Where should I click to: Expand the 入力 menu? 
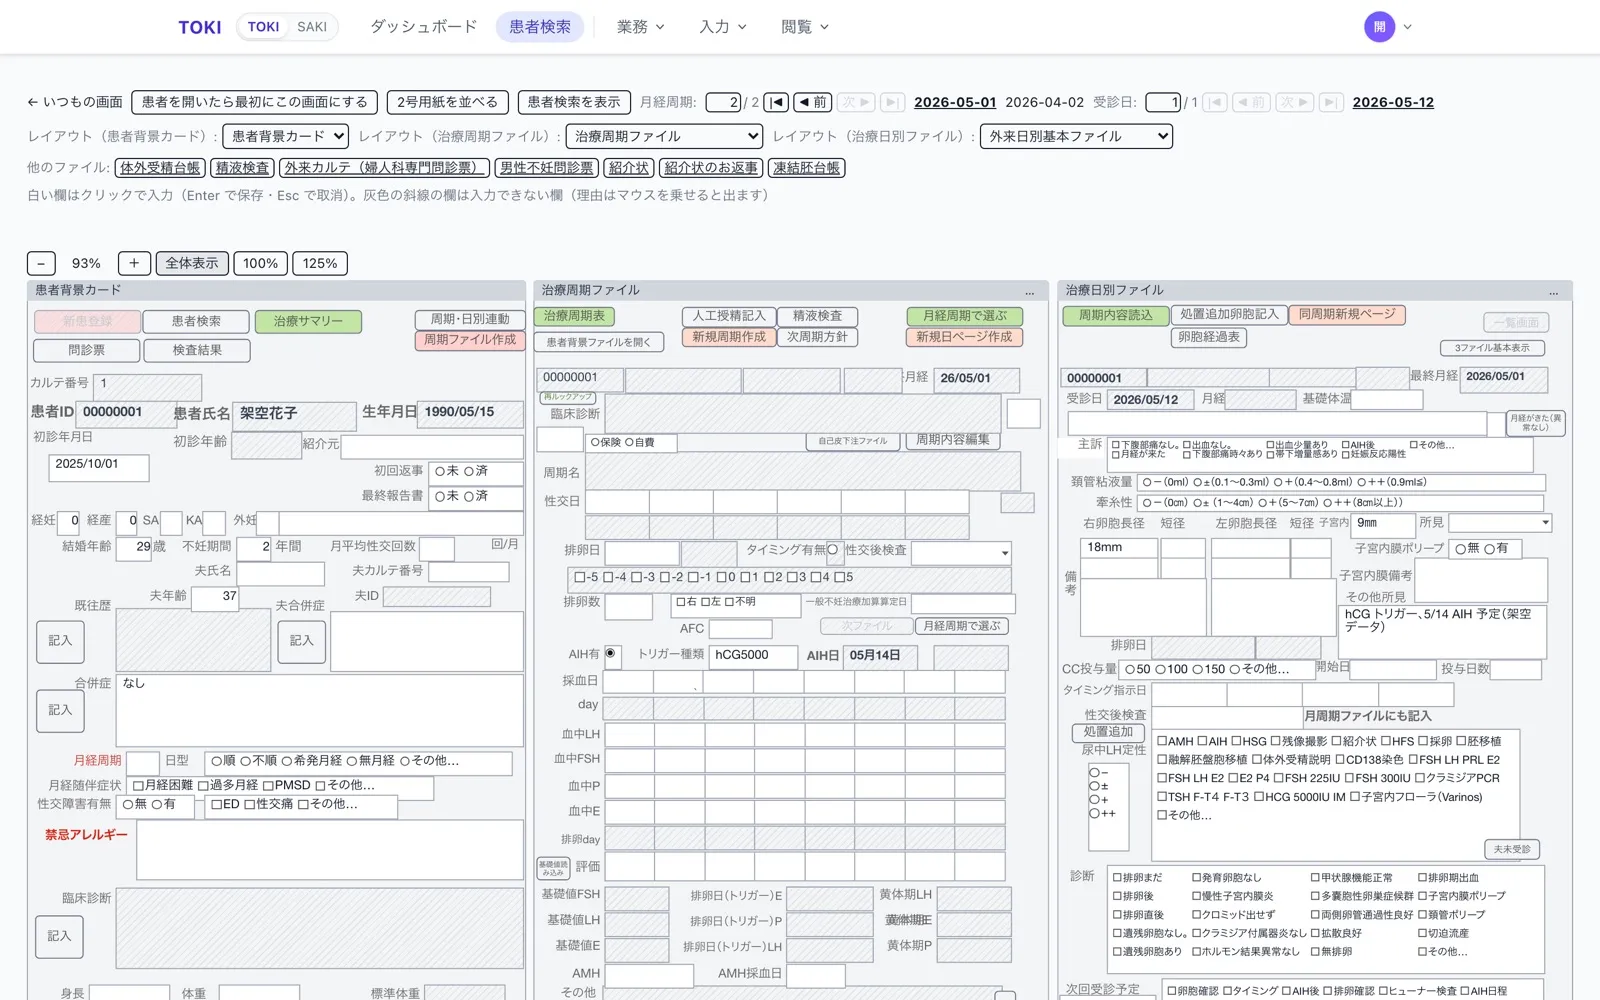(x=722, y=27)
